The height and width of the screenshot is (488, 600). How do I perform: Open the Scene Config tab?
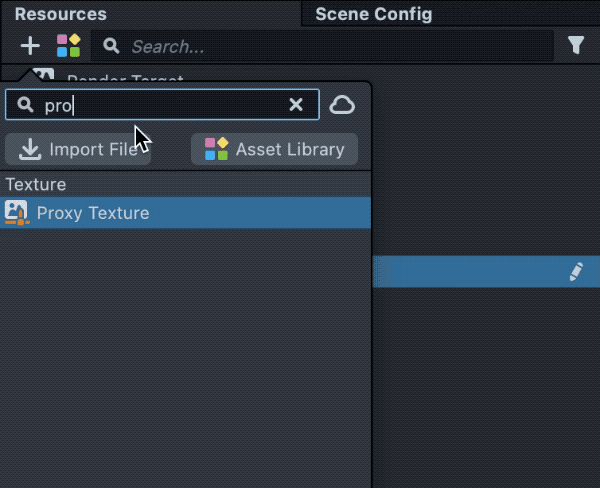(373, 14)
